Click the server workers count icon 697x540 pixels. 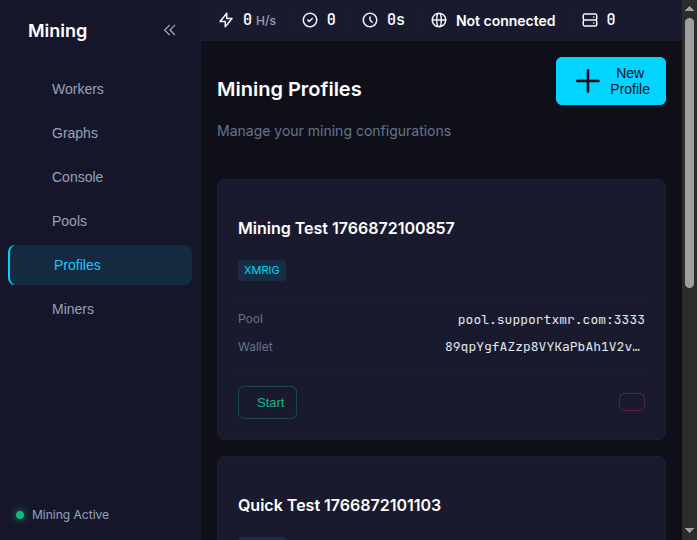coord(590,20)
